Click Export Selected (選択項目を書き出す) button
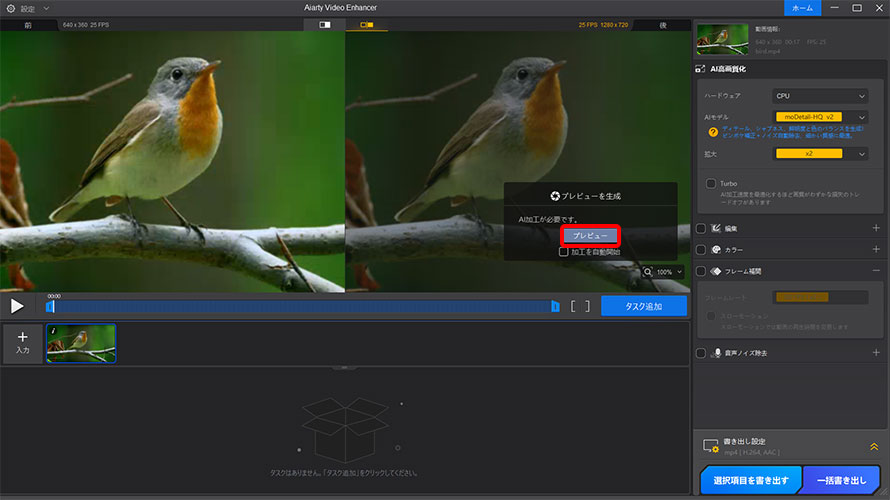This screenshot has width=890, height=500. coord(750,480)
